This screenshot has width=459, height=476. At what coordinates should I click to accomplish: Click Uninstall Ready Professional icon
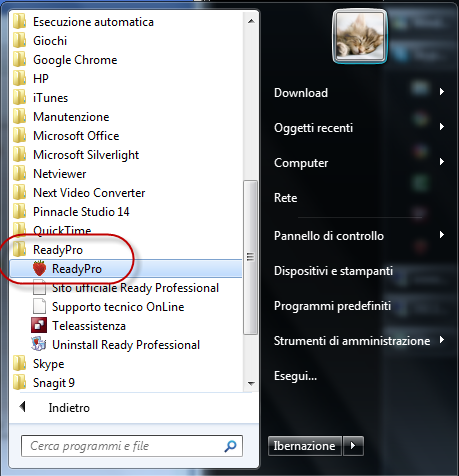(x=39, y=344)
